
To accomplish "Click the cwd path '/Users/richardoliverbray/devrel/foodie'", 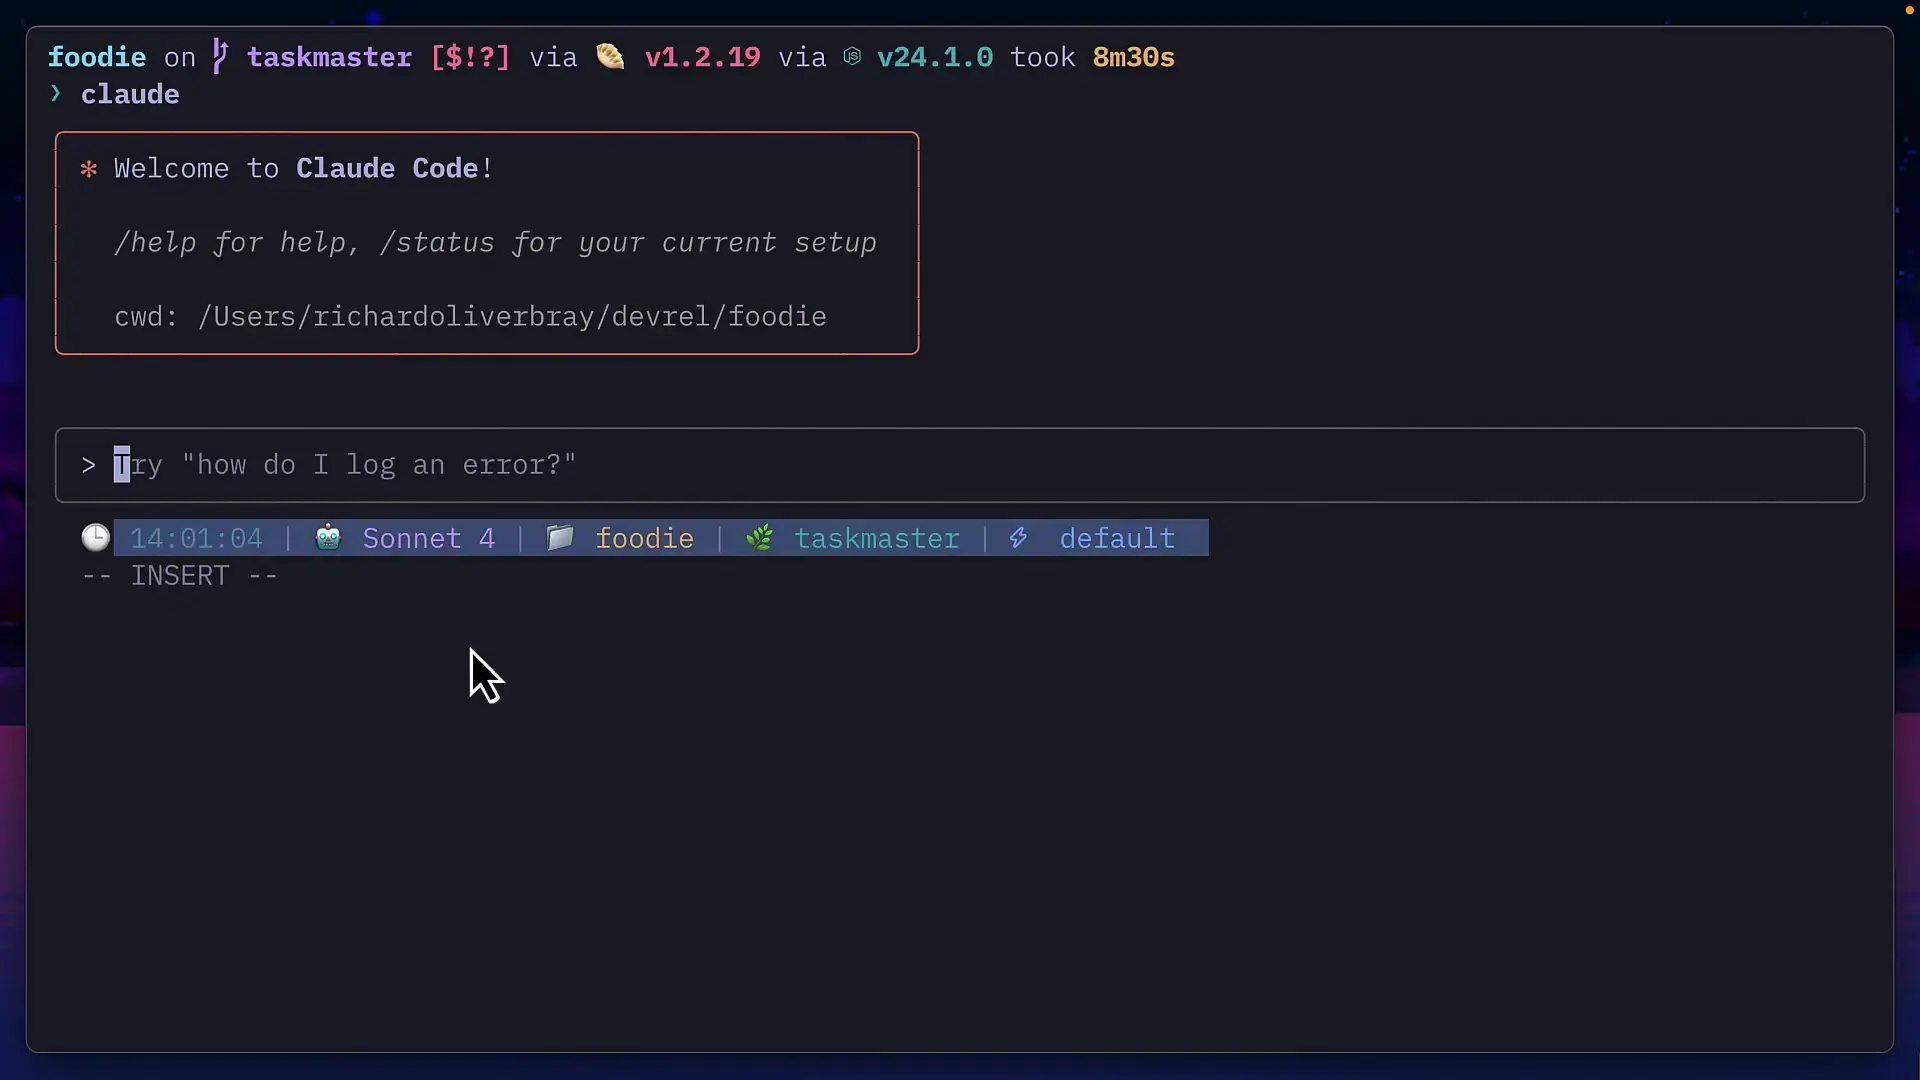I will [512, 317].
